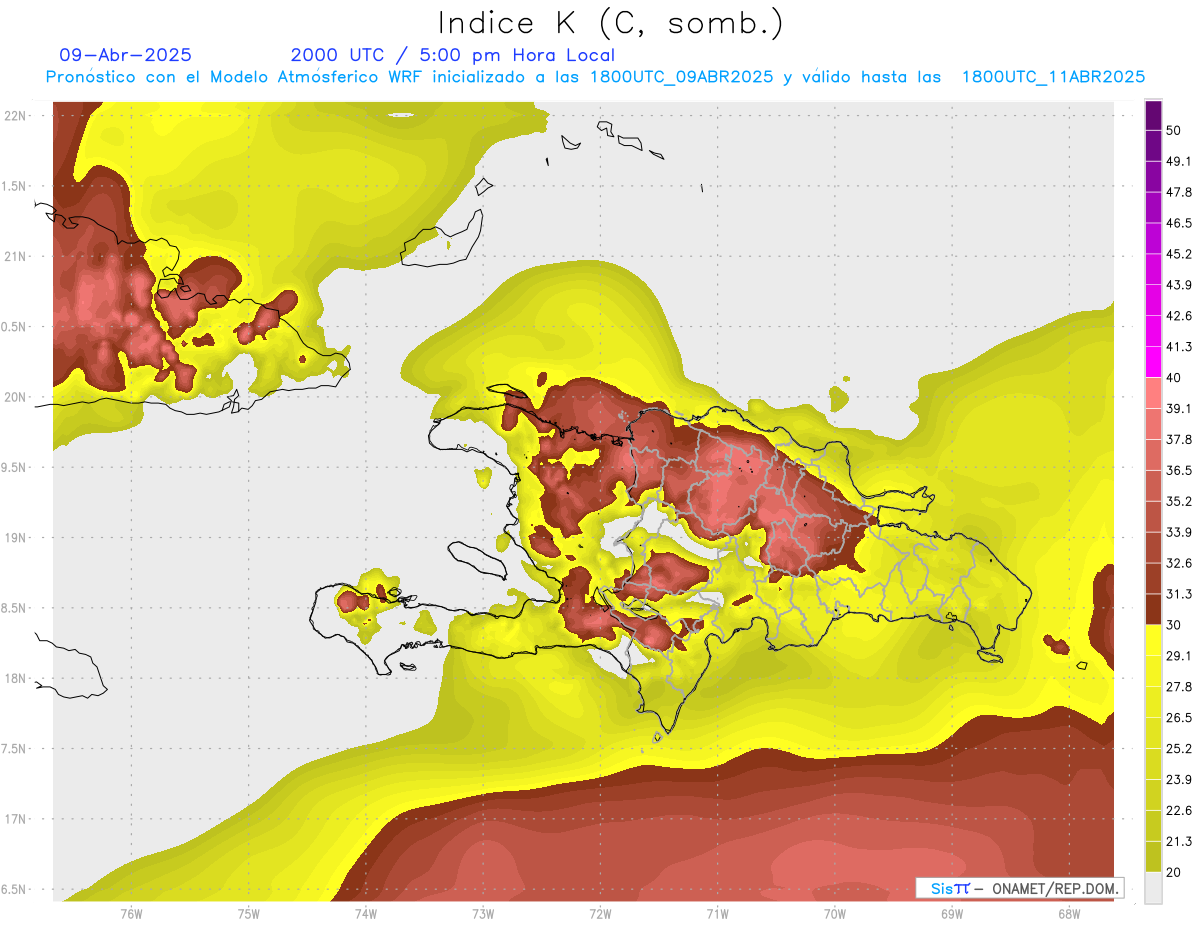The image size is (1200, 927).
Task: Click the "30" colorbar label
Action: 1174,625
